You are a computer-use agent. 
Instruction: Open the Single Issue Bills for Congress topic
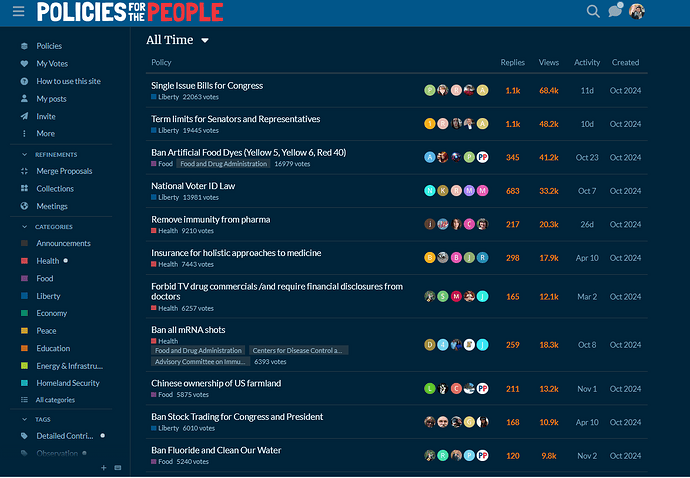[x=207, y=86]
